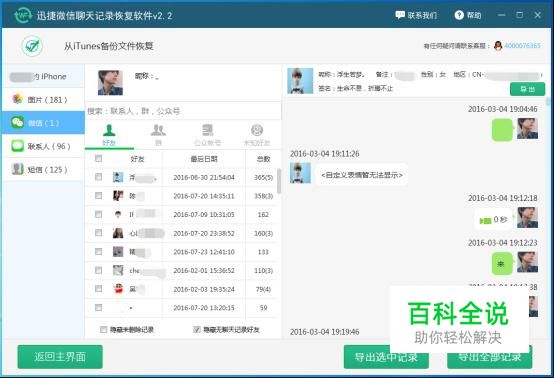The height and width of the screenshot is (378, 554).
Task: Switch to the 好友 friends tab
Action: pos(109,135)
